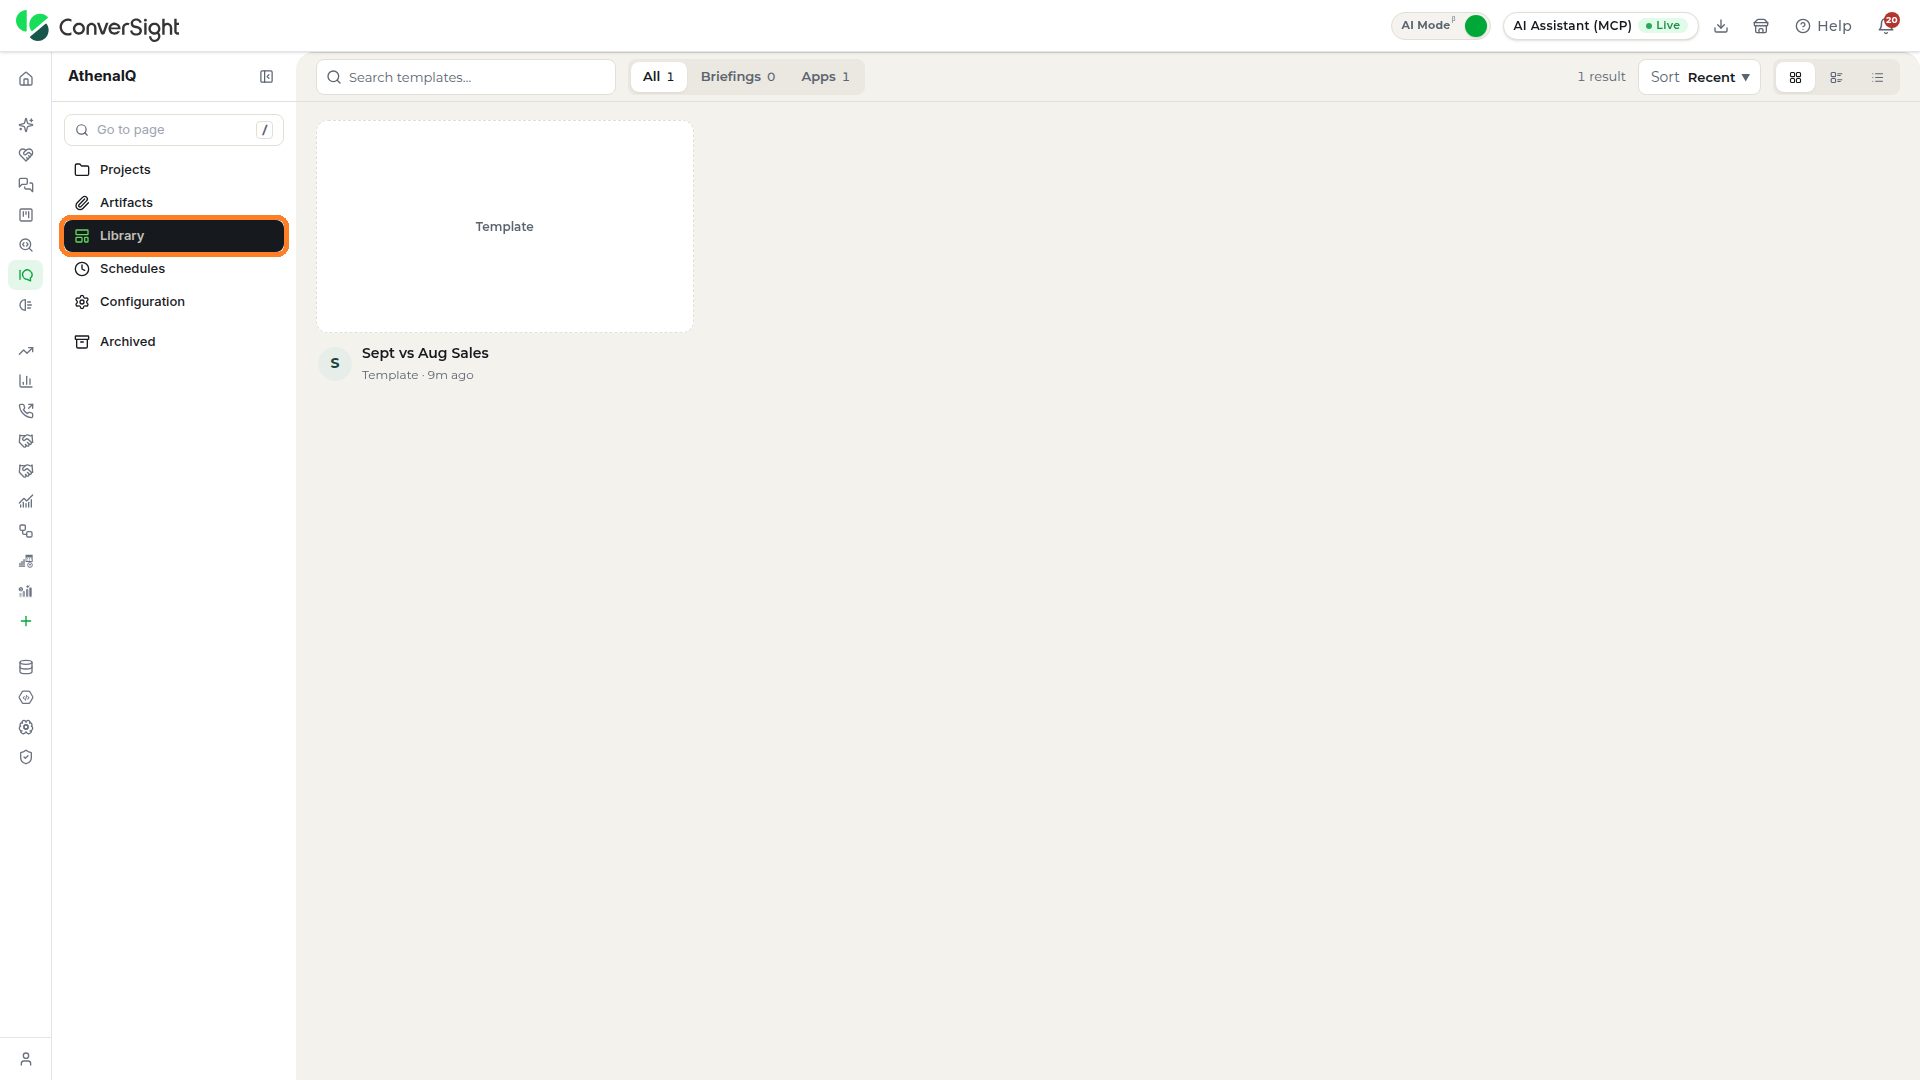Click the ConverSight logo

[98, 26]
